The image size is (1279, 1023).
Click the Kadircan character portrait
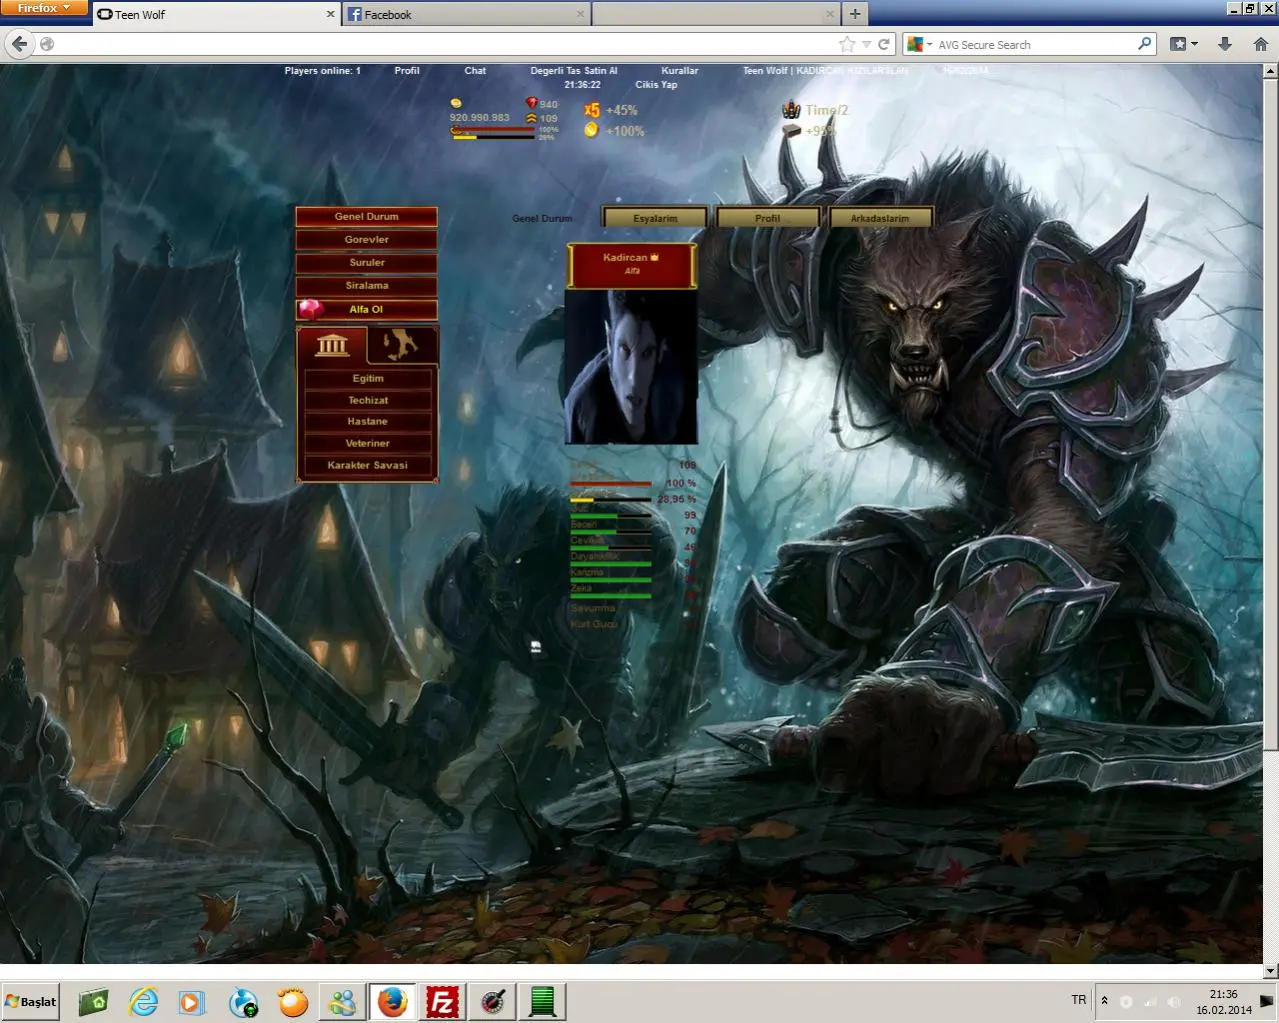point(631,367)
